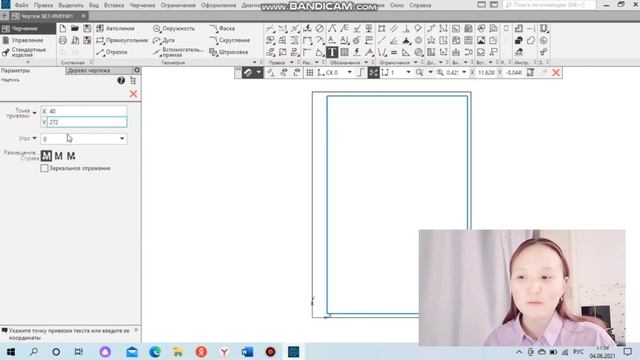Open the zoom scale 0.42 dropdown
Viewport: 640px width, 360px height.
(464, 73)
